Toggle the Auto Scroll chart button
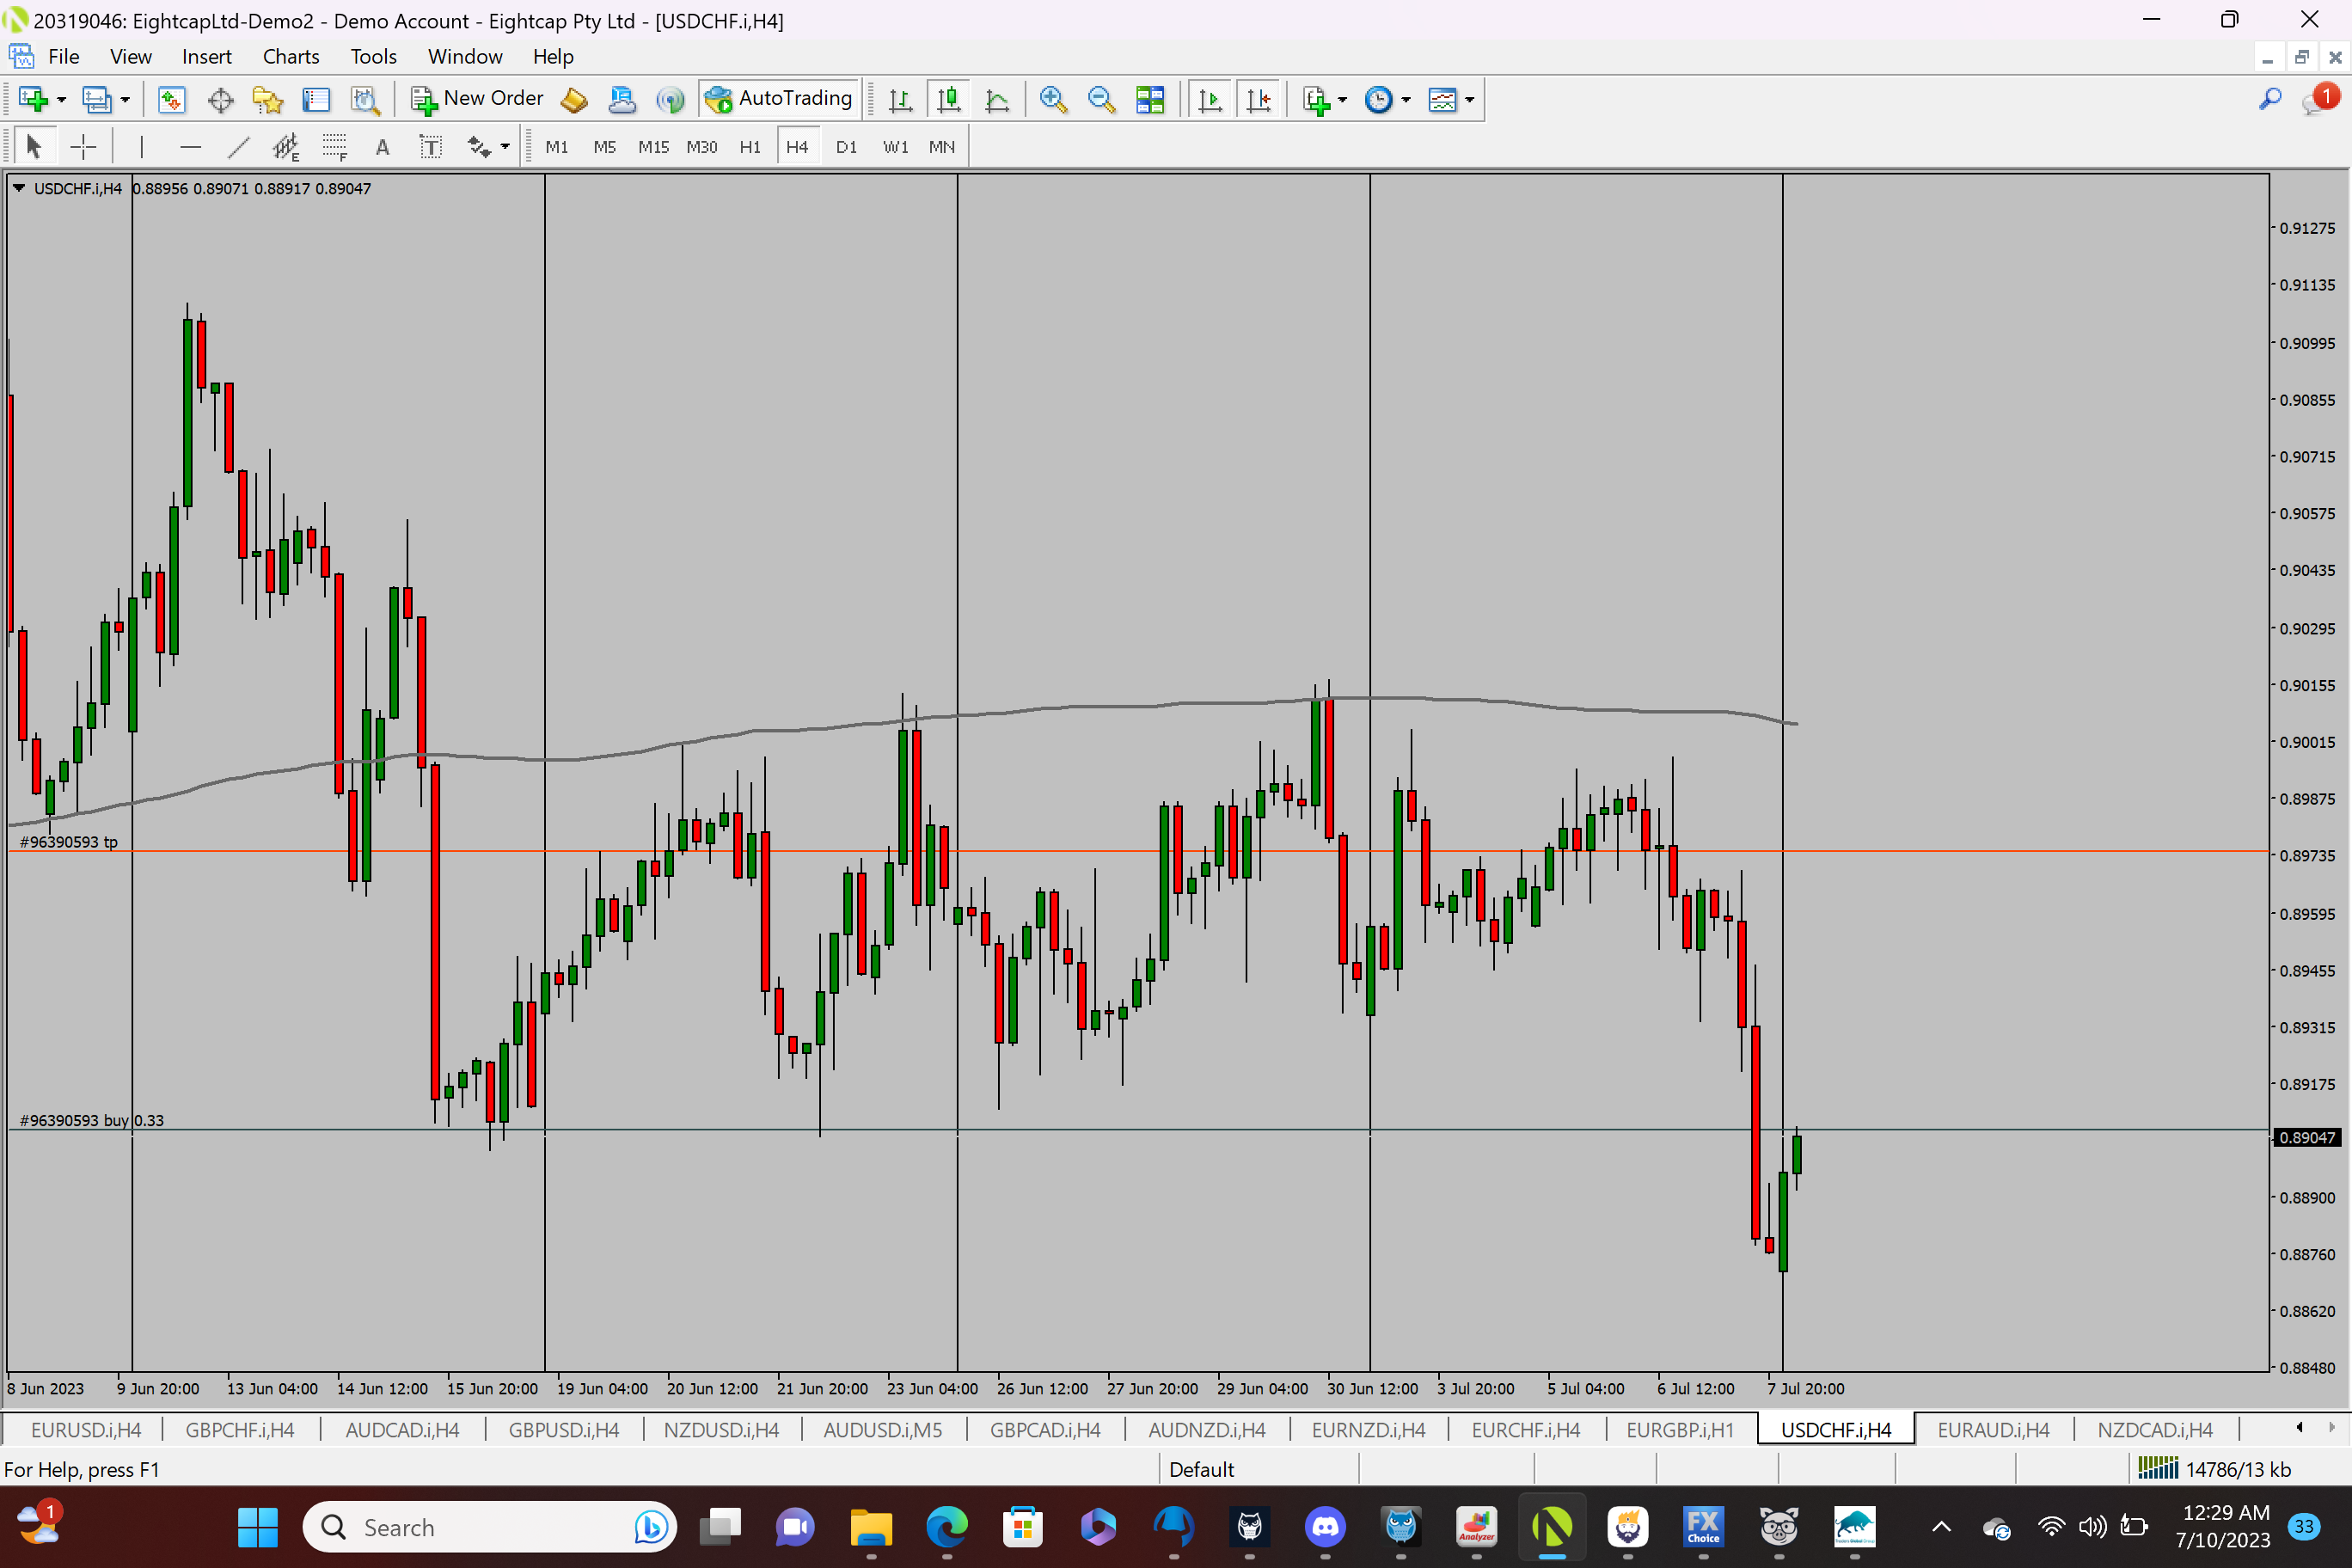The image size is (2352, 1568). tap(1210, 99)
